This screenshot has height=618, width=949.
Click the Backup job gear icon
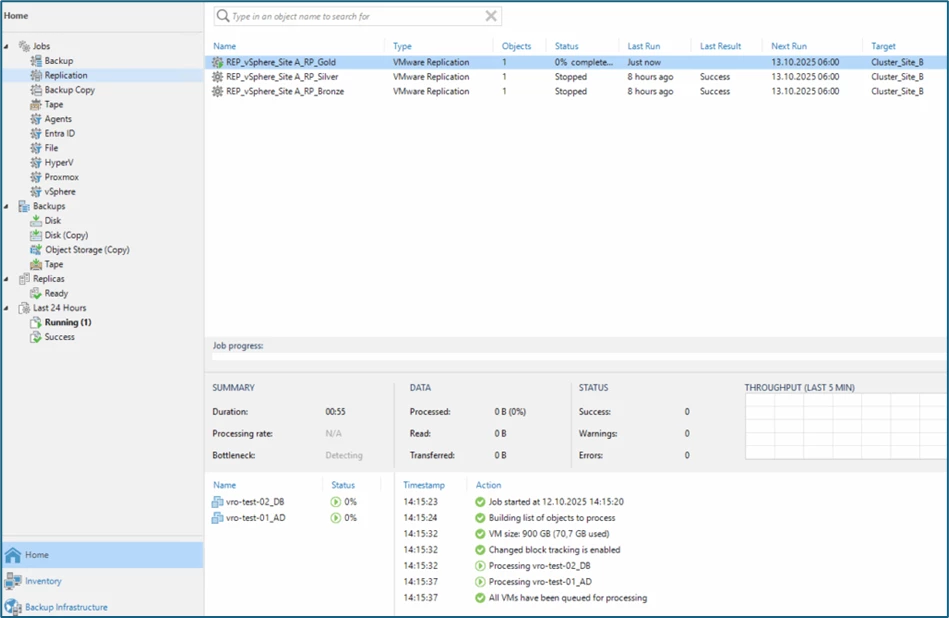36,61
